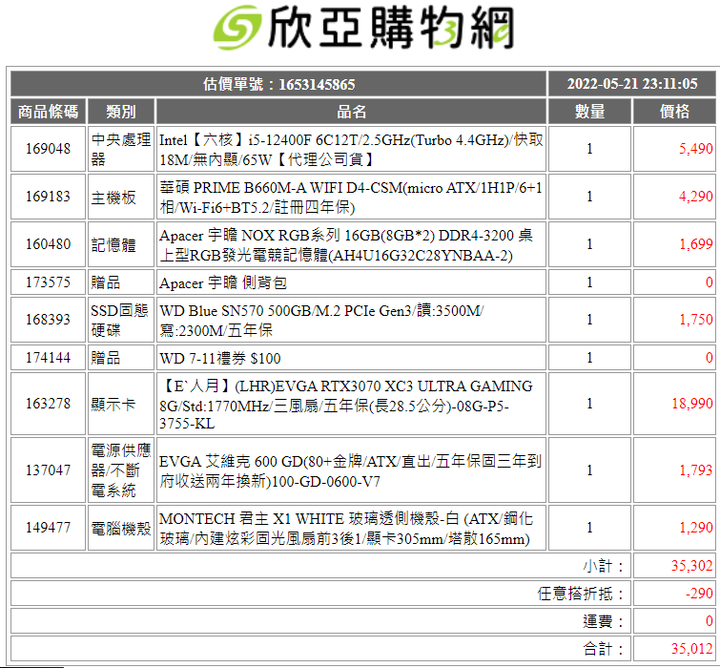Click the price 18,990

pyautogui.click(x=692, y=404)
